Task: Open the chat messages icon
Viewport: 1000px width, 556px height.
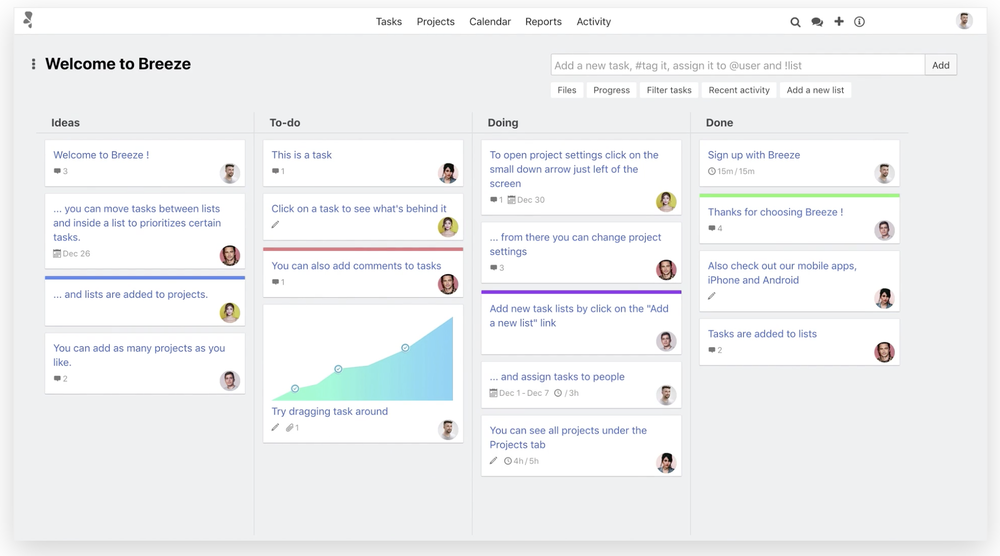Action: click(817, 22)
